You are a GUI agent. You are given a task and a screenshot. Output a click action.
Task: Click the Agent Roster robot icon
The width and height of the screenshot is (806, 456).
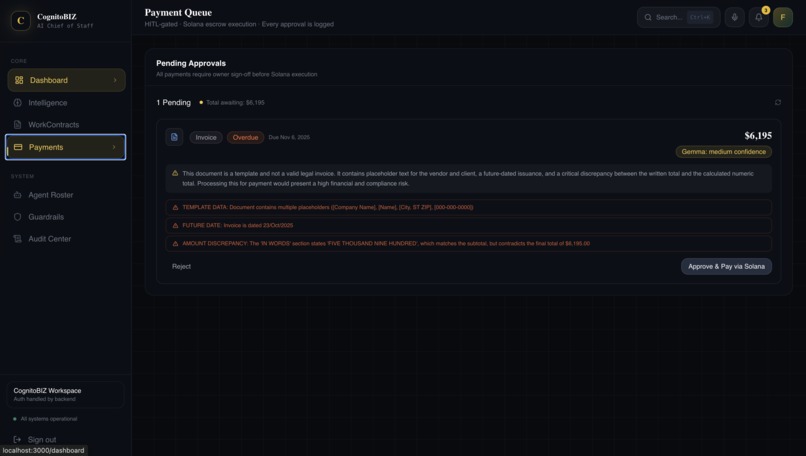(x=17, y=195)
